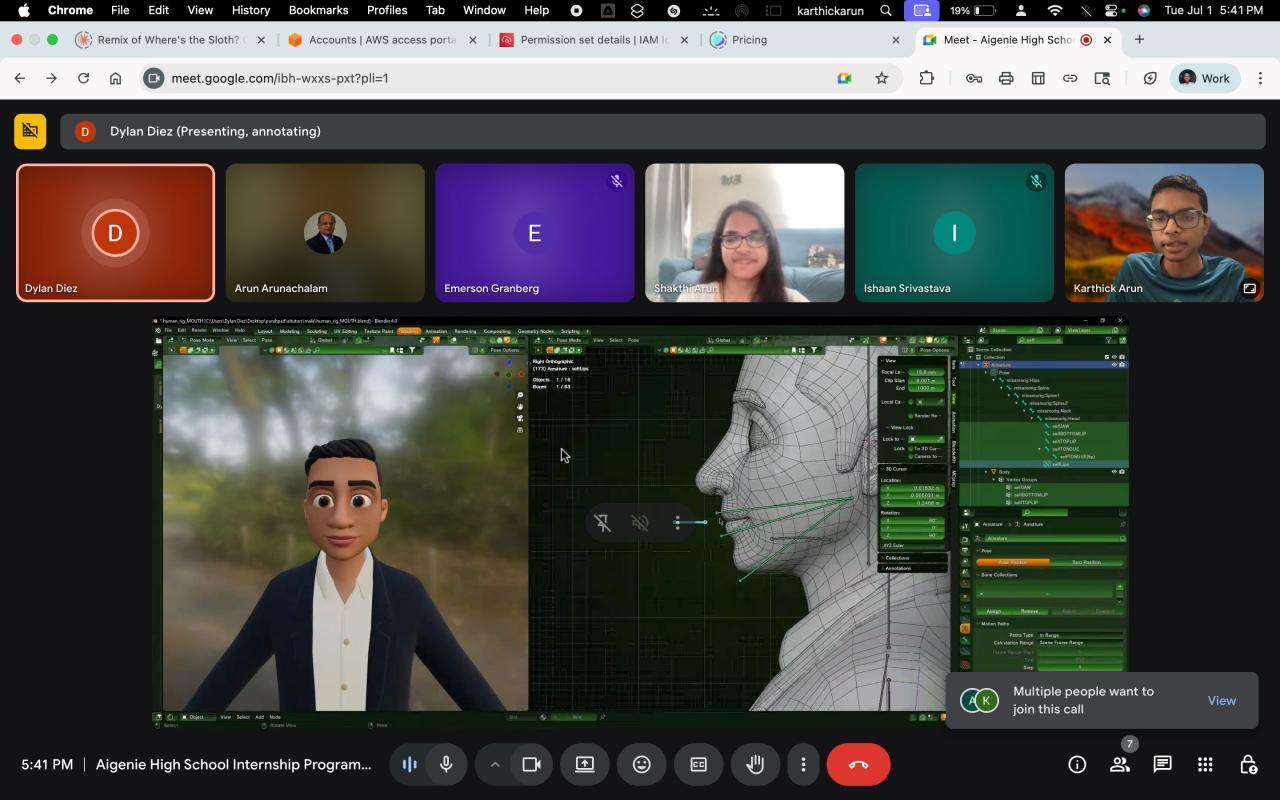Open the Send a reaction emoji picker
The width and height of the screenshot is (1280, 800).
pyautogui.click(x=641, y=765)
